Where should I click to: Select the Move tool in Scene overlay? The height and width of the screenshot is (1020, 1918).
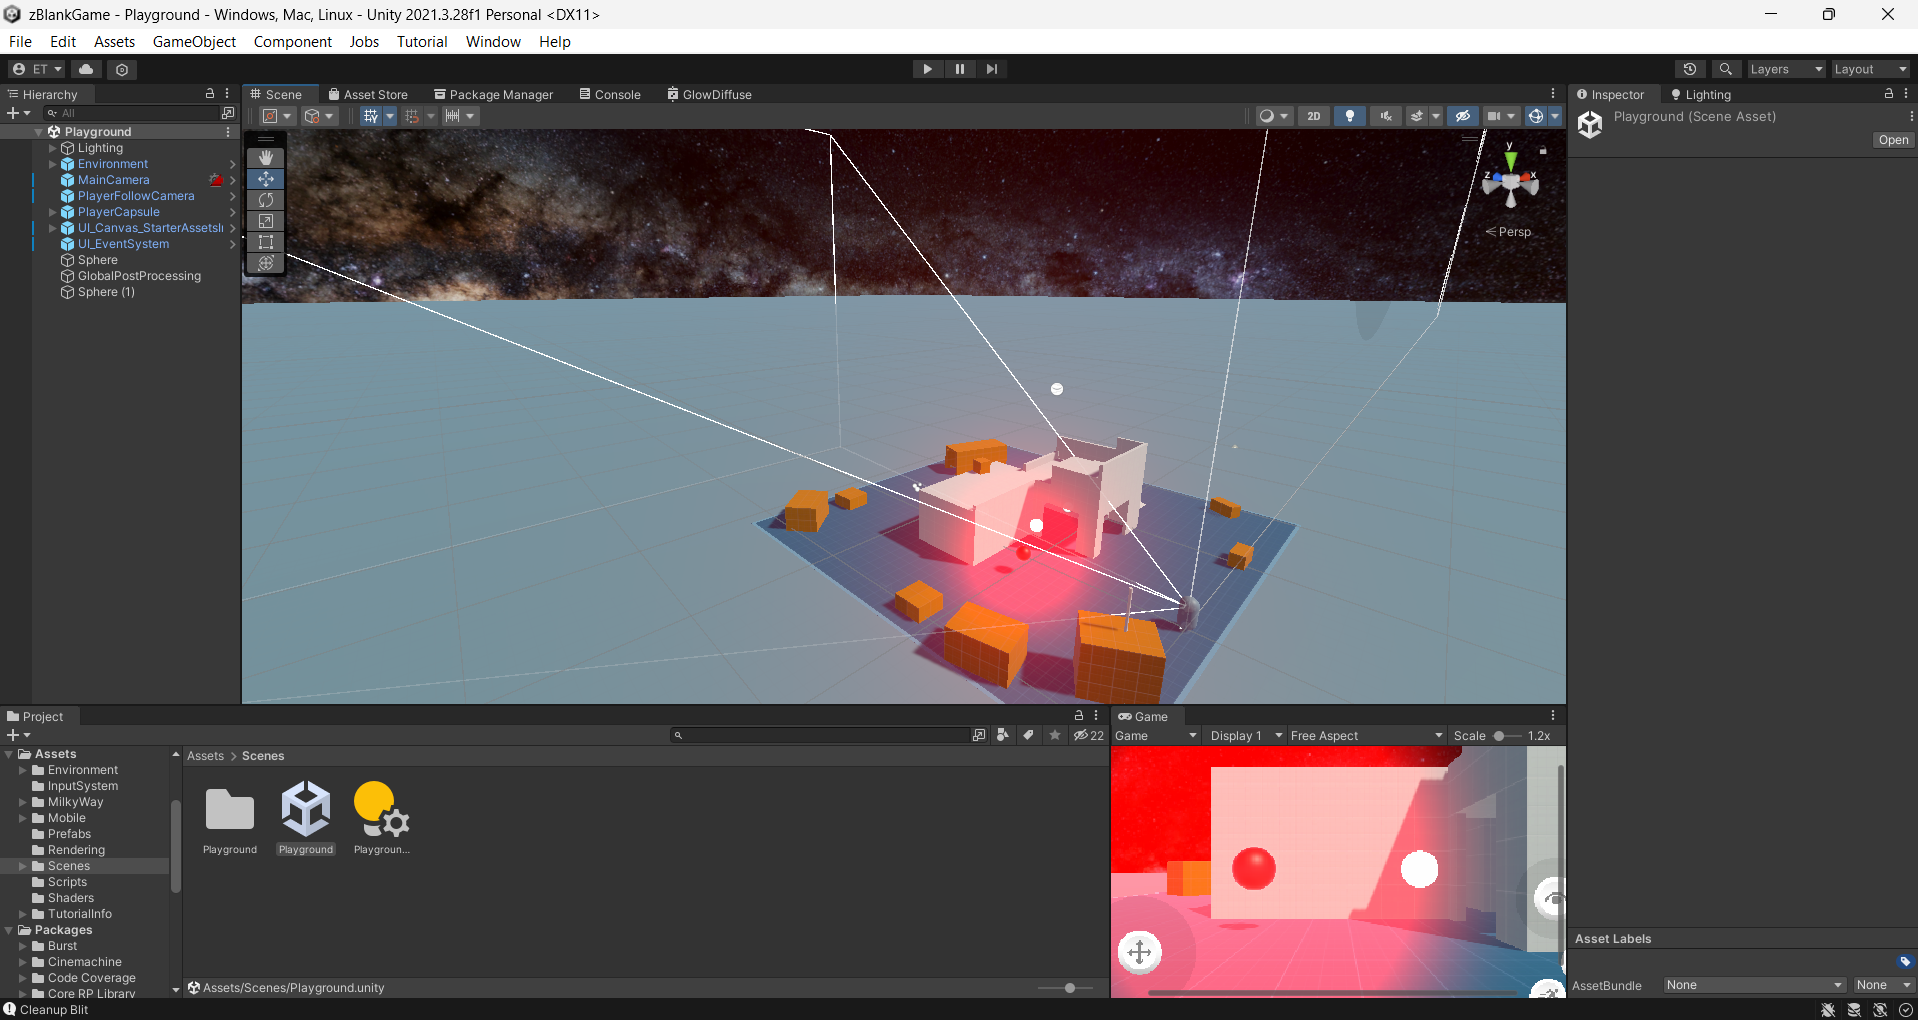point(266,179)
